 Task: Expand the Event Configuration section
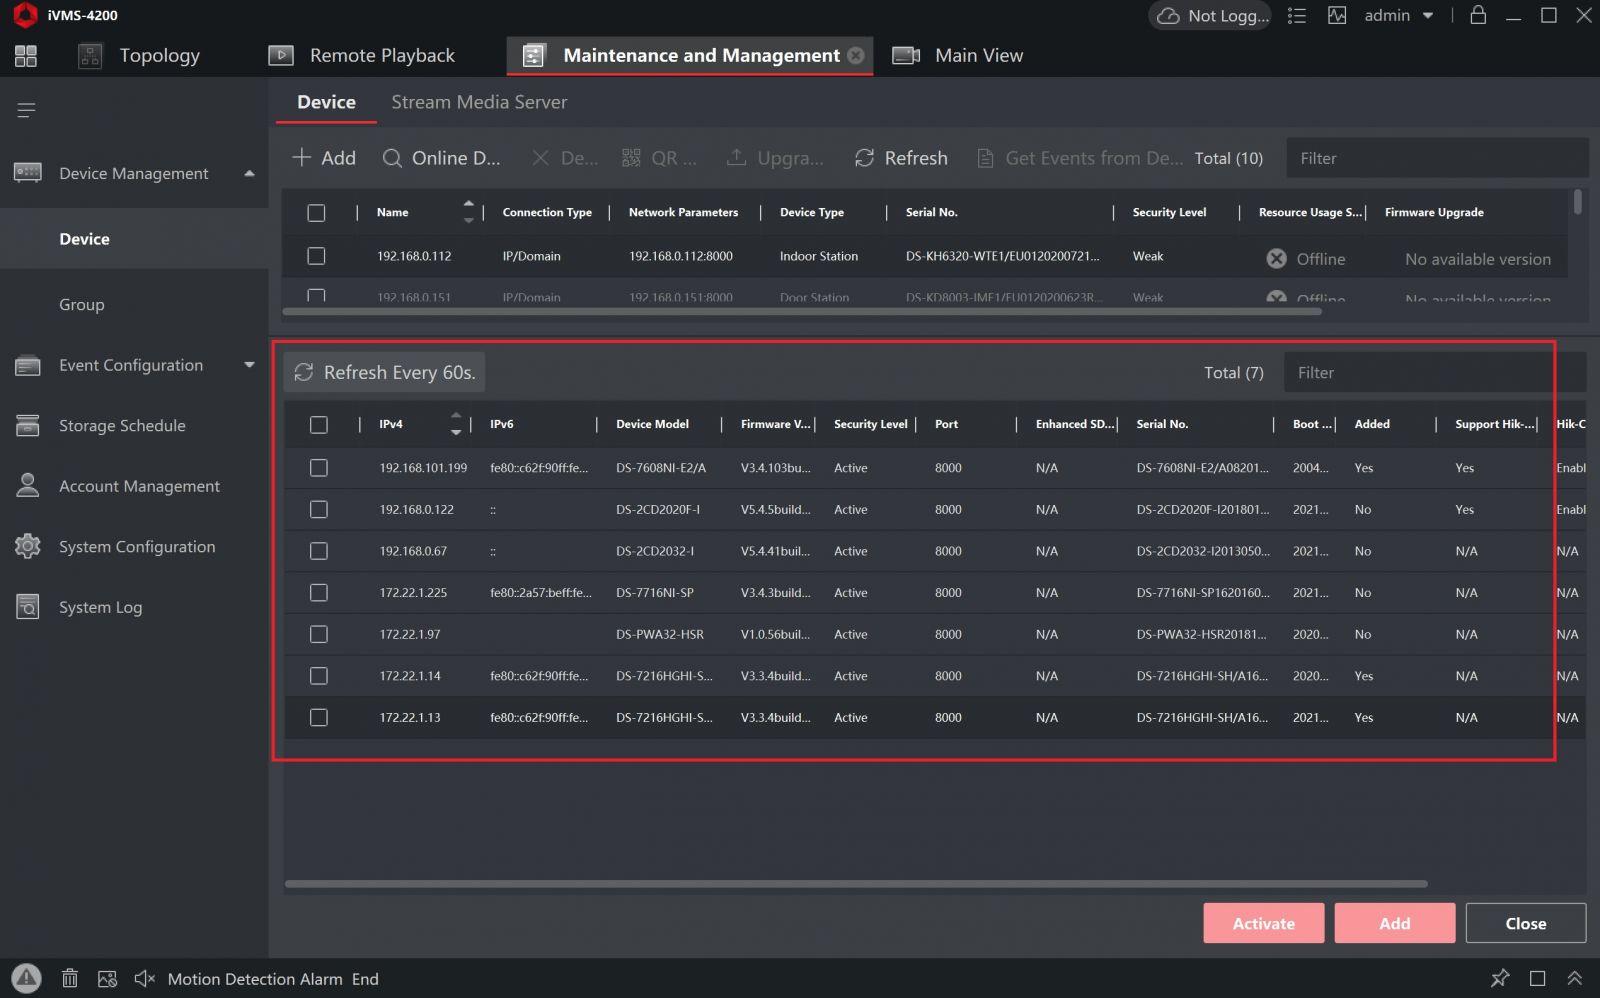(249, 365)
